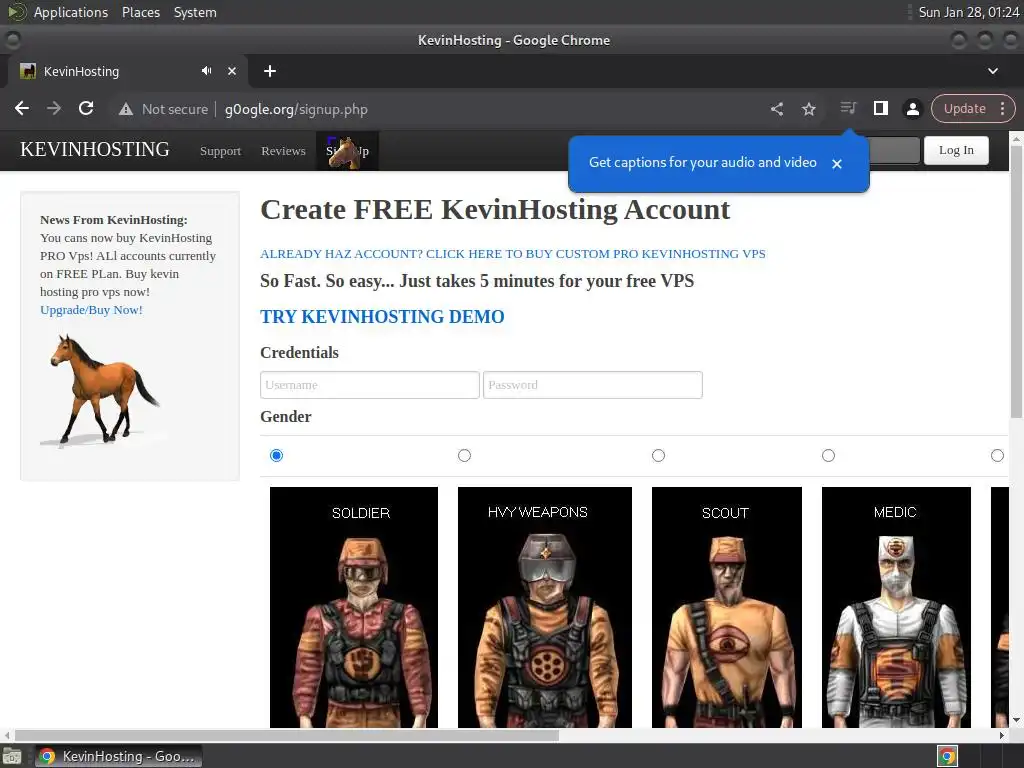Open the System menu

tap(195, 12)
